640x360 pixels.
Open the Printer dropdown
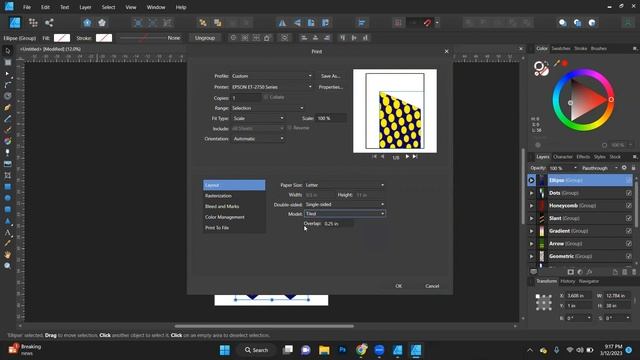272,87
